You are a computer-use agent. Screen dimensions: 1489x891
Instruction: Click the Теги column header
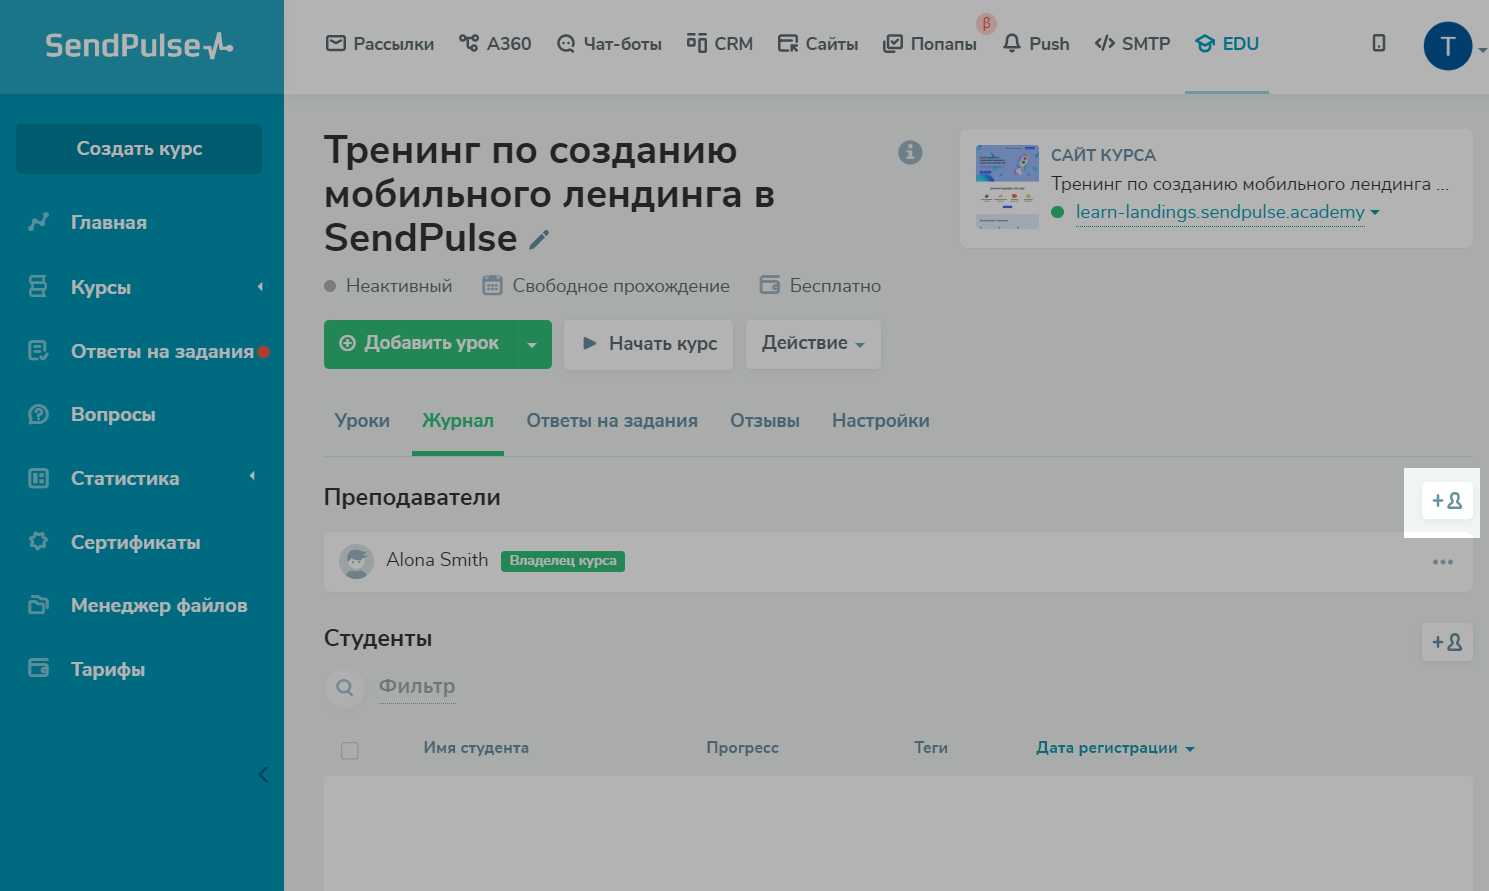(x=931, y=748)
